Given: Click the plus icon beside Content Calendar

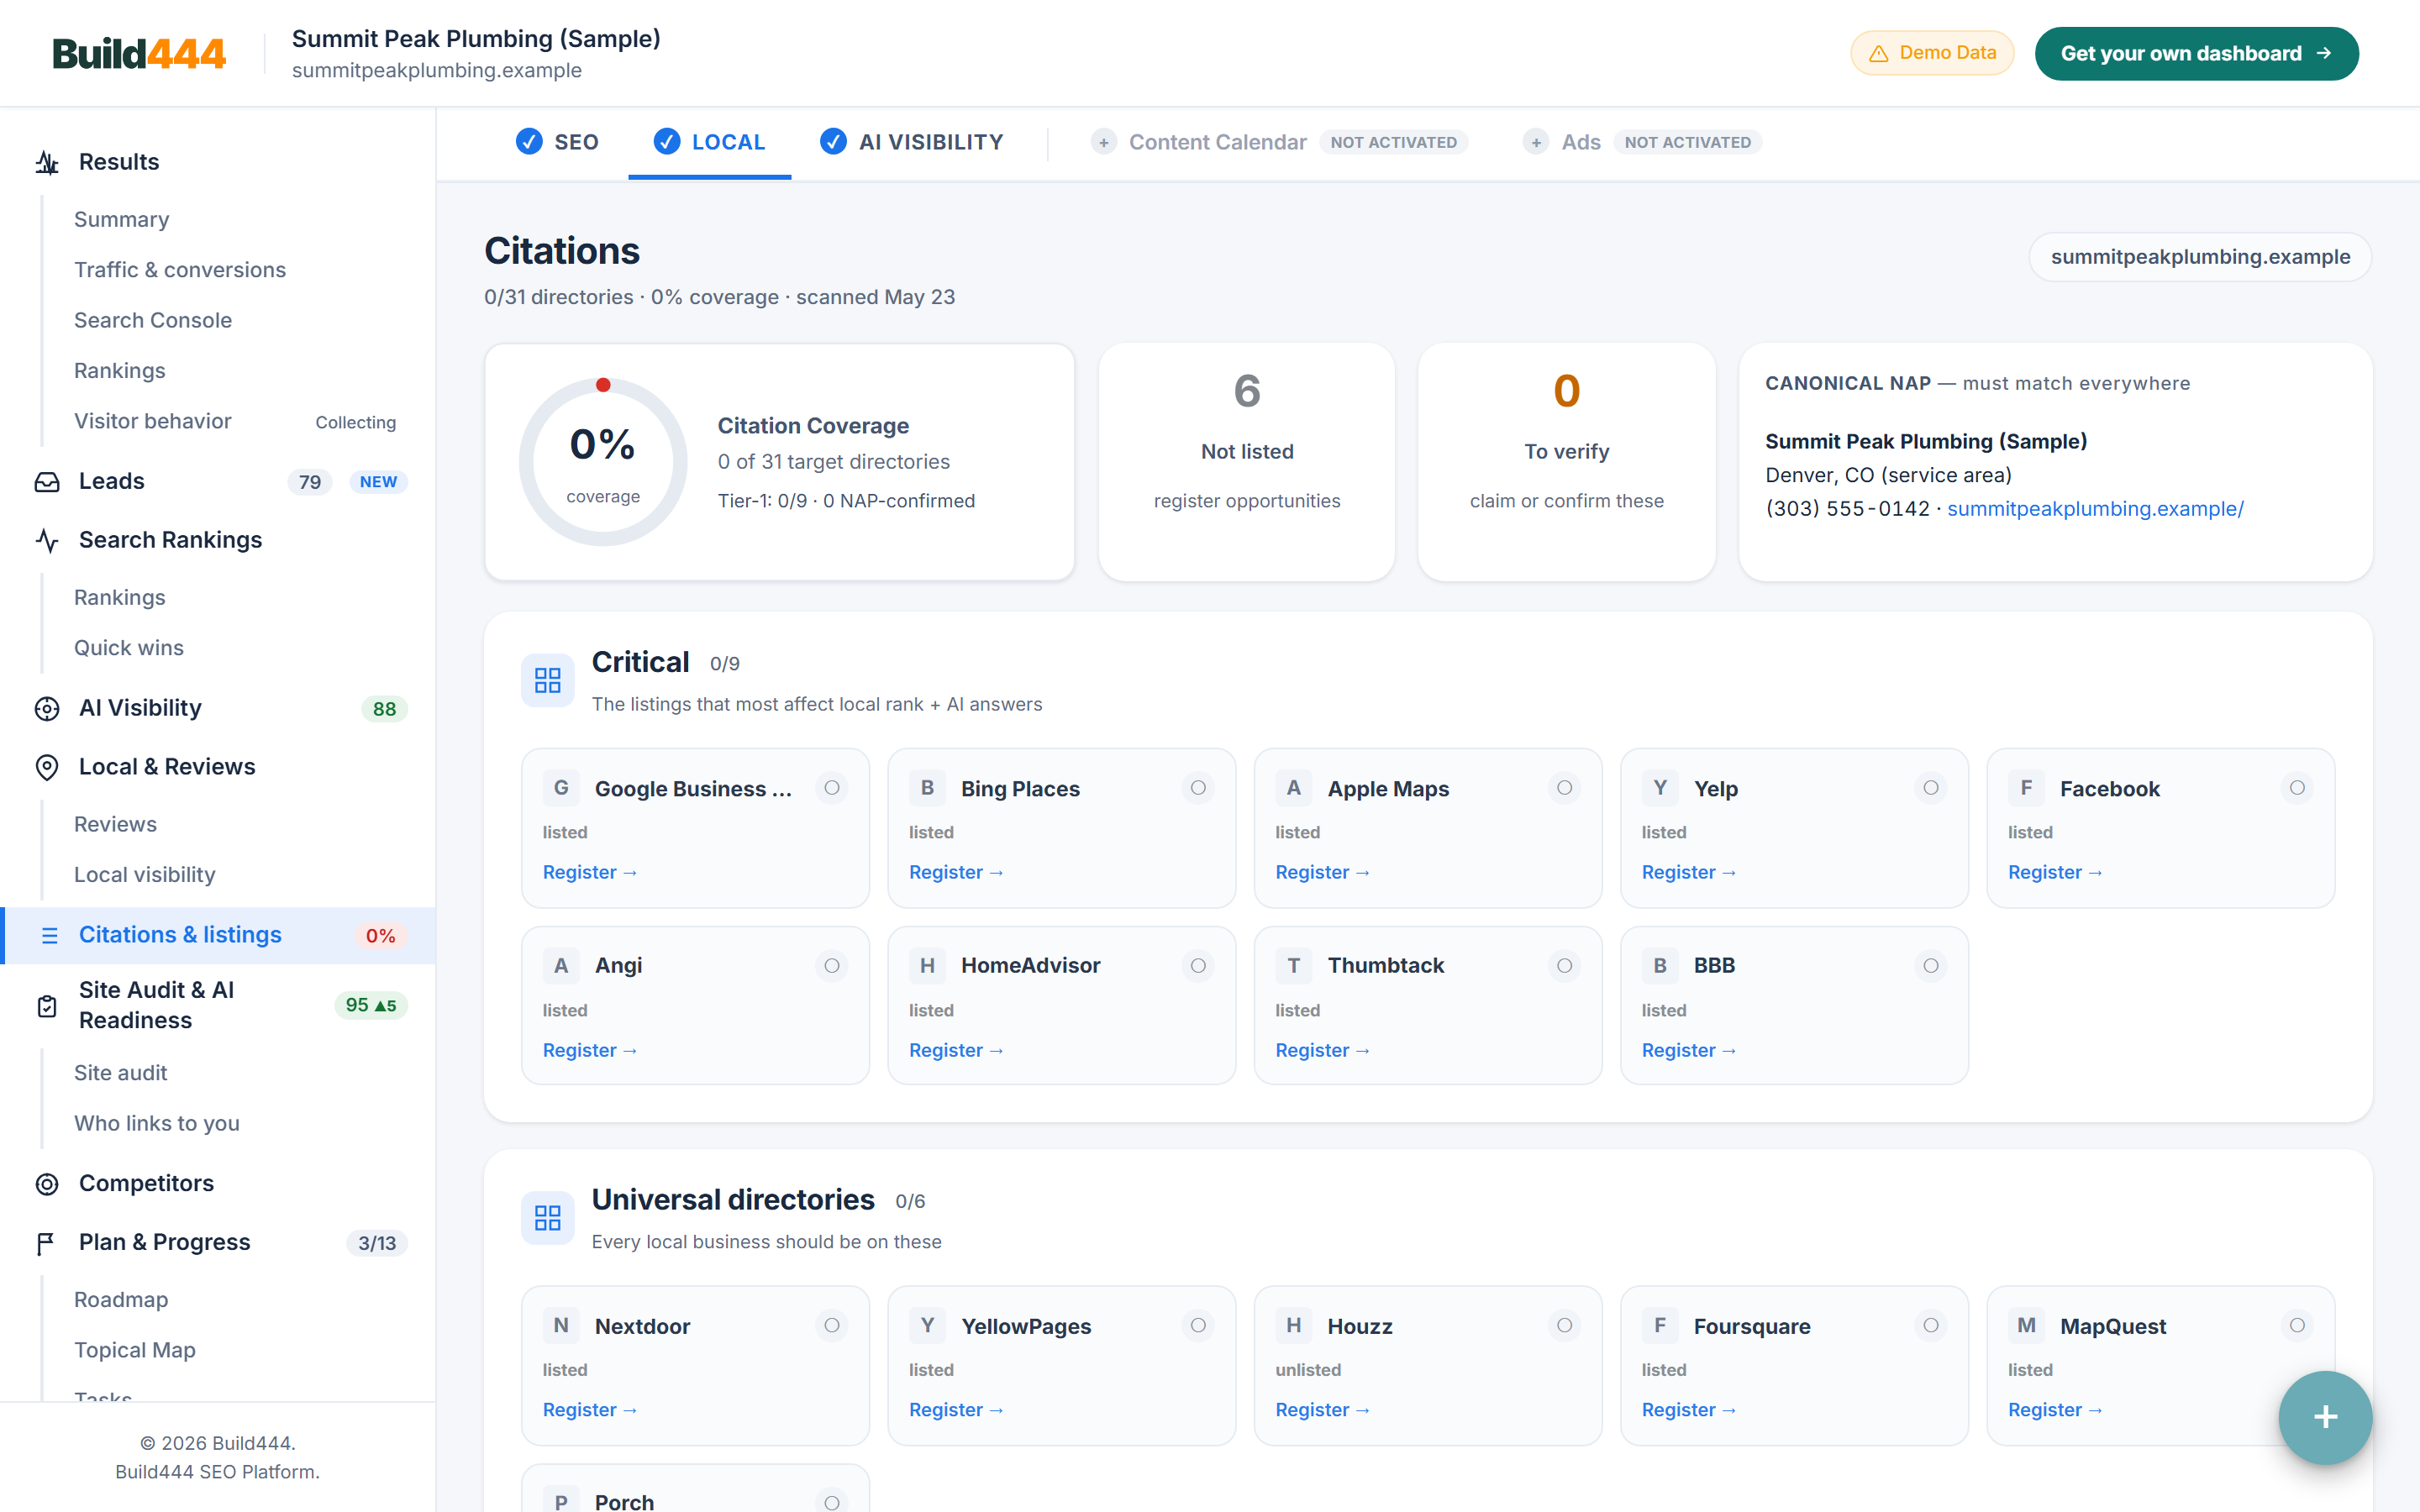Looking at the screenshot, I should coord(1103,143).
